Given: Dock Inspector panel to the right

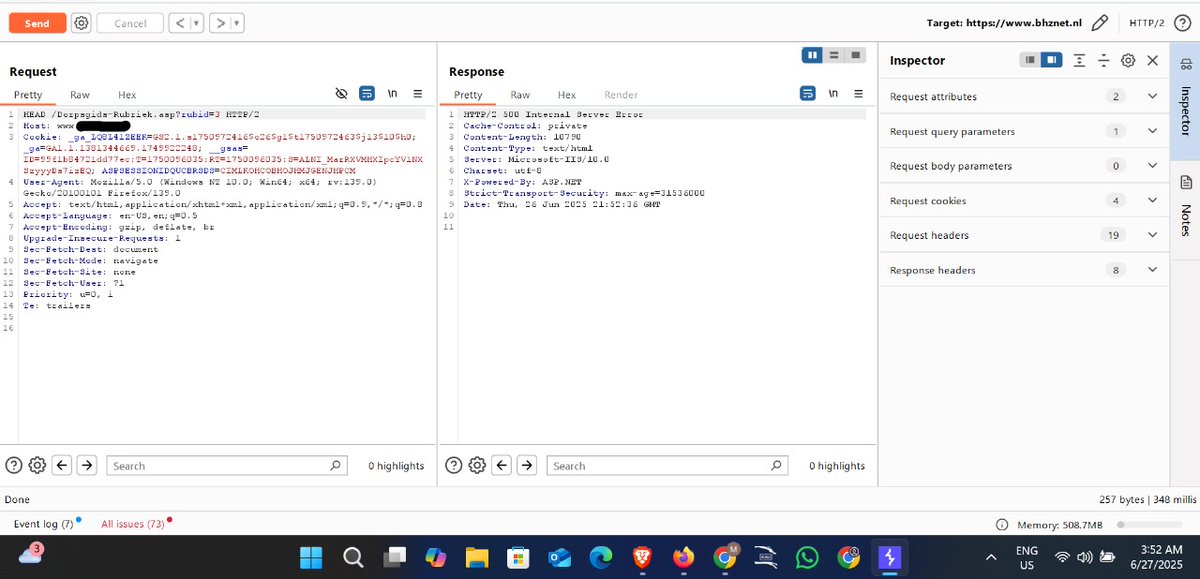Looking at the screenshot, I should click(1050, 60).
